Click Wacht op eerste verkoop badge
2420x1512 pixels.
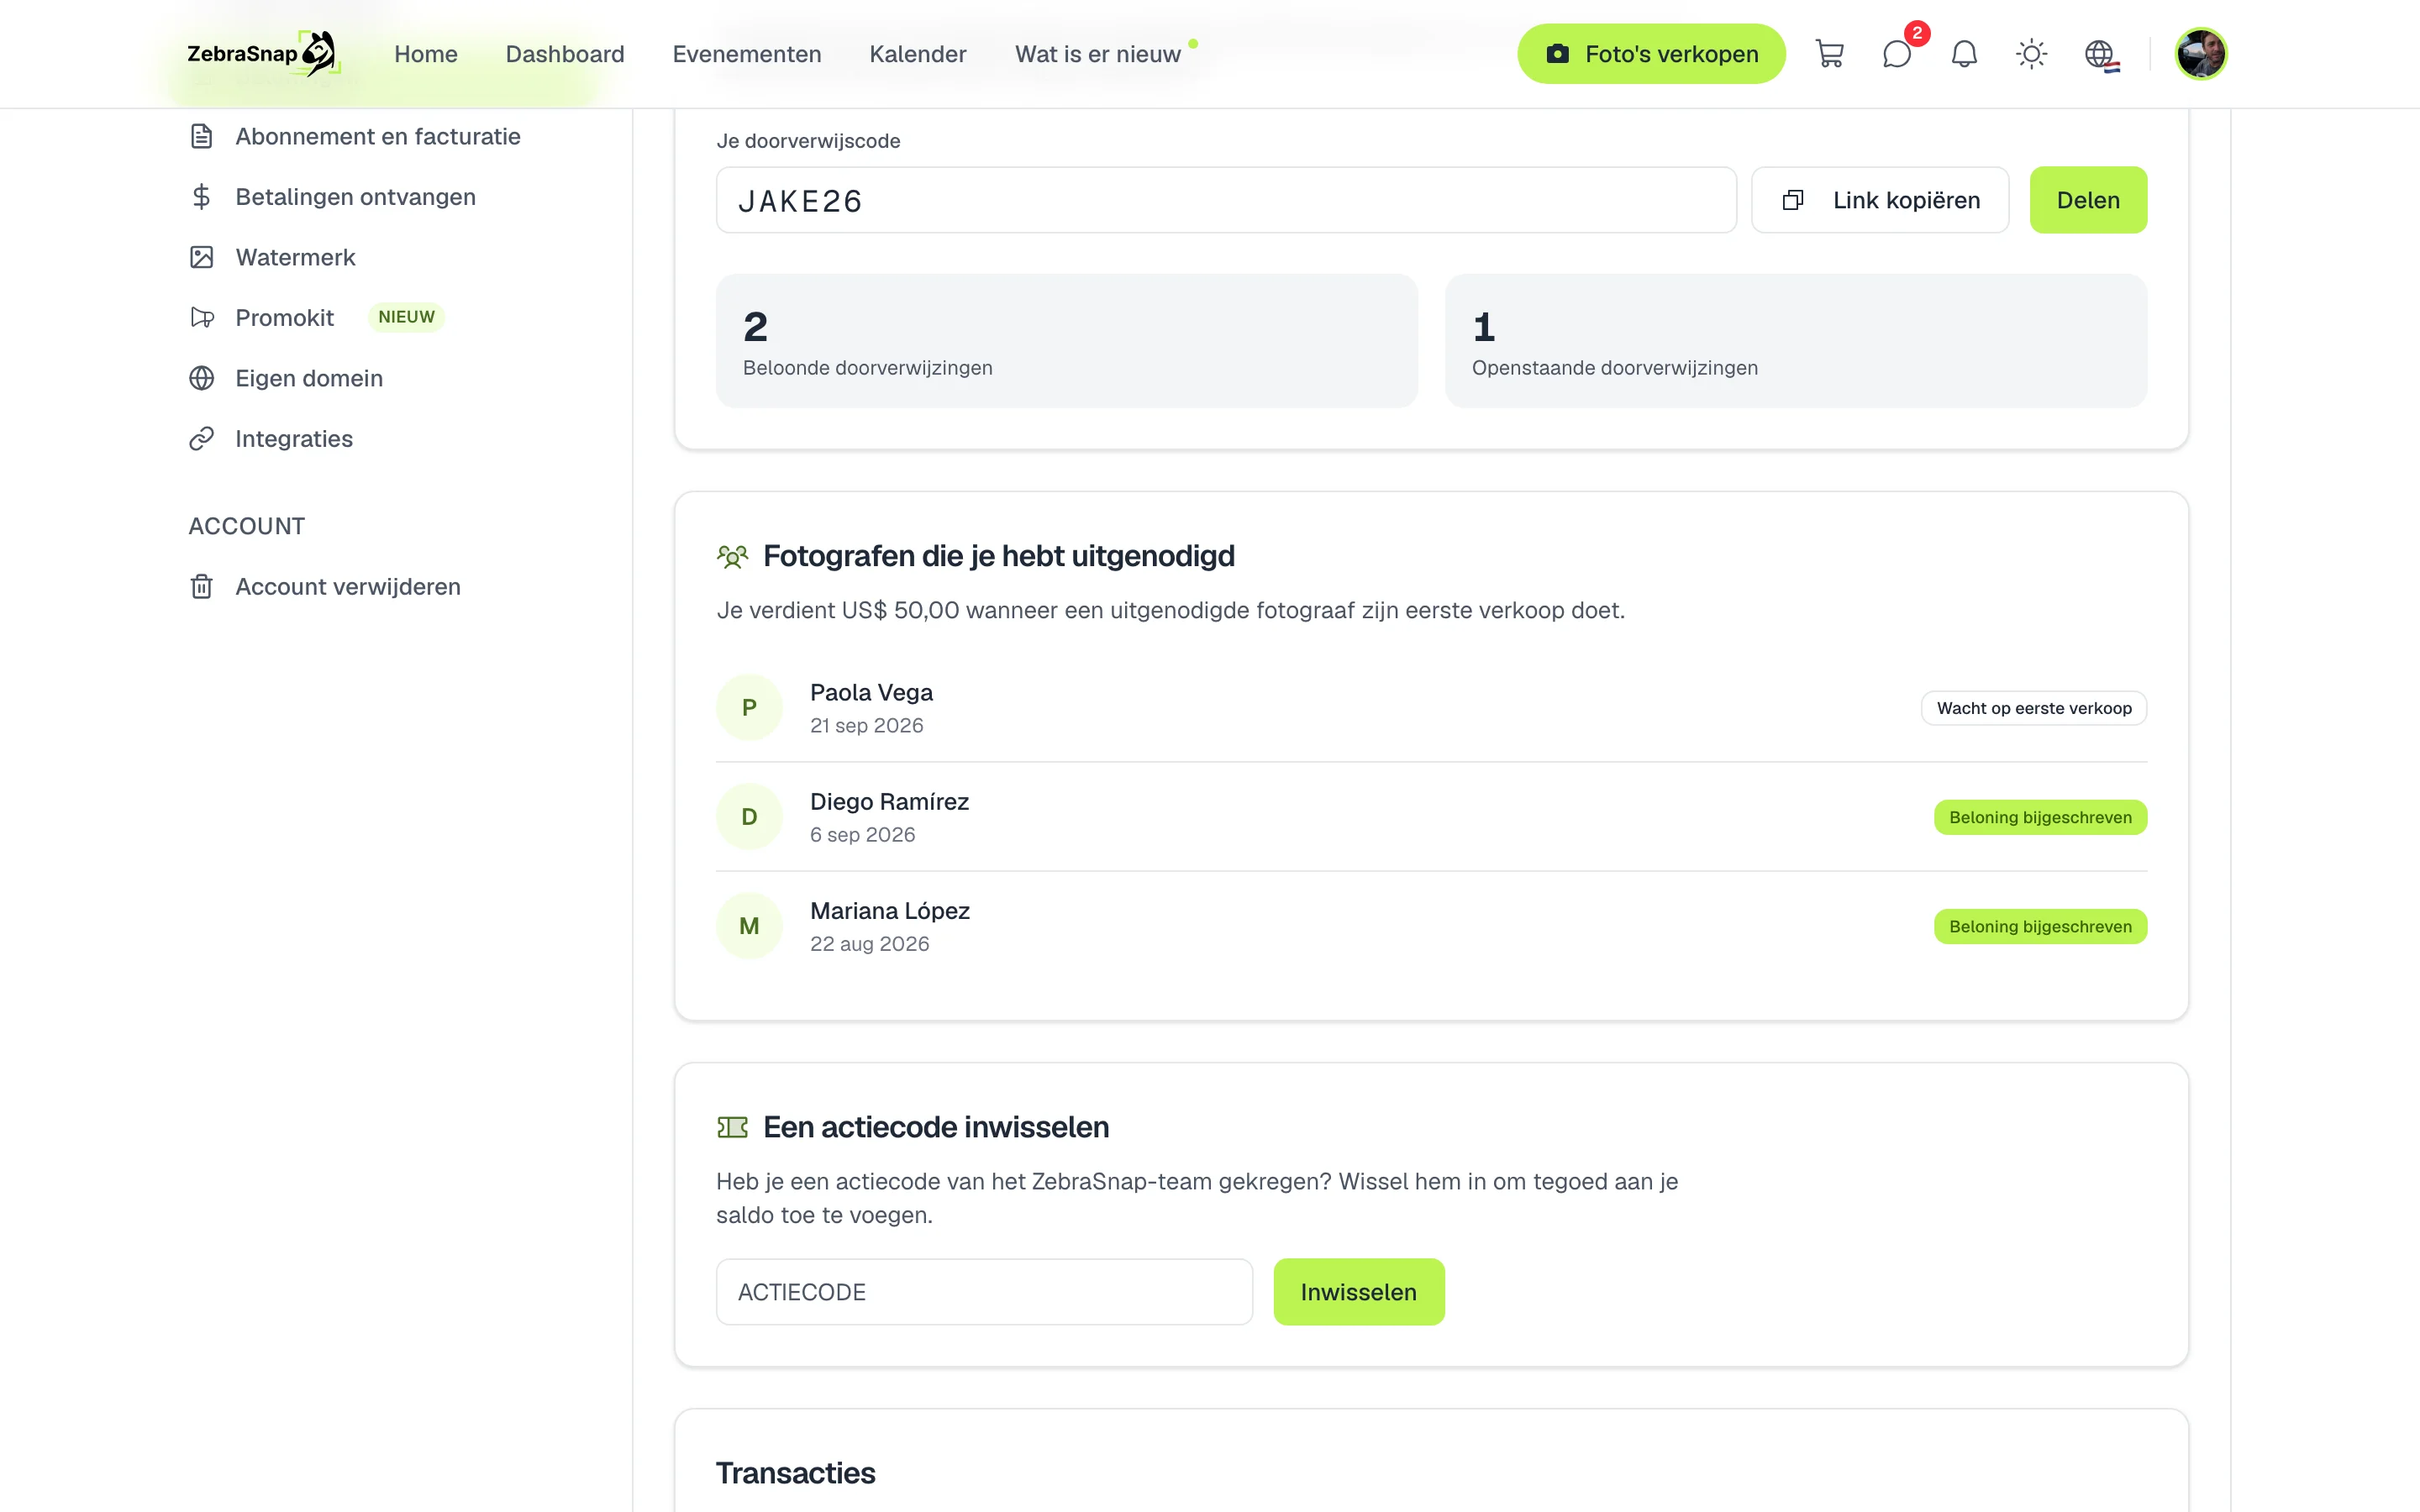2034,708
